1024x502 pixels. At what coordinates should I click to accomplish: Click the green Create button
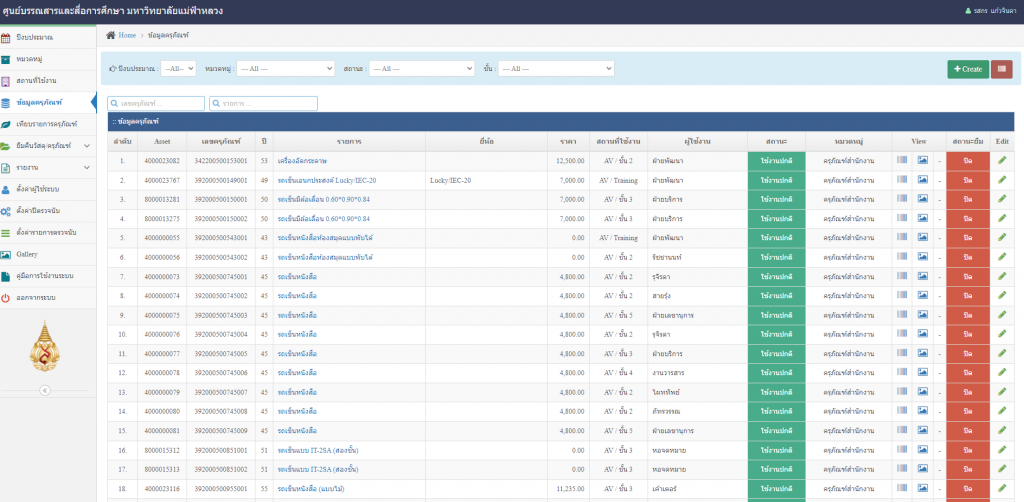pyautogui.click(x=967, y=69)
